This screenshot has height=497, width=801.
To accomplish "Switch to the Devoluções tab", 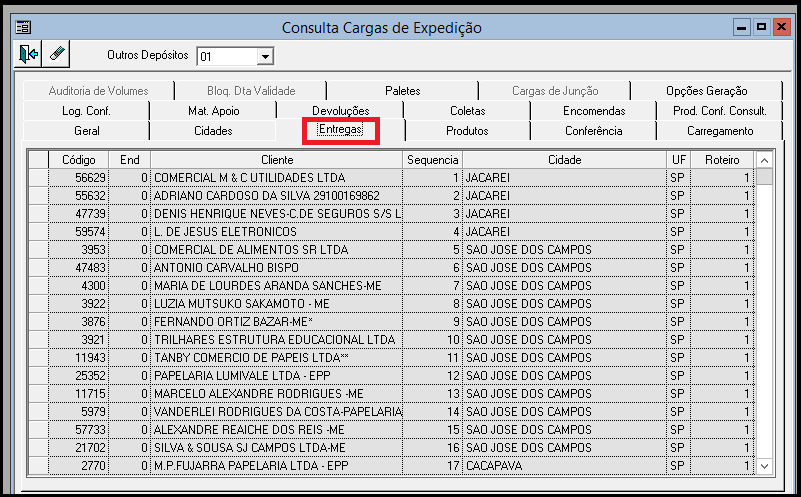I will [x=340, y=111].
